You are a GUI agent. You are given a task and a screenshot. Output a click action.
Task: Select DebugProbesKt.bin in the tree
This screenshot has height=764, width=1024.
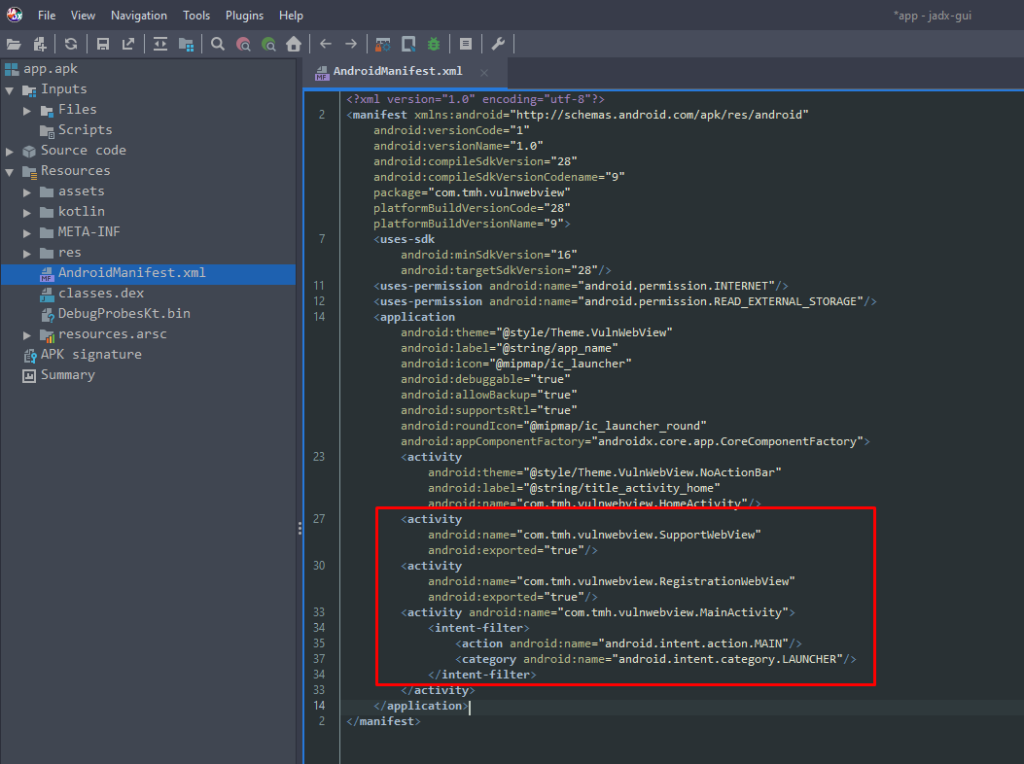point(124,313)
